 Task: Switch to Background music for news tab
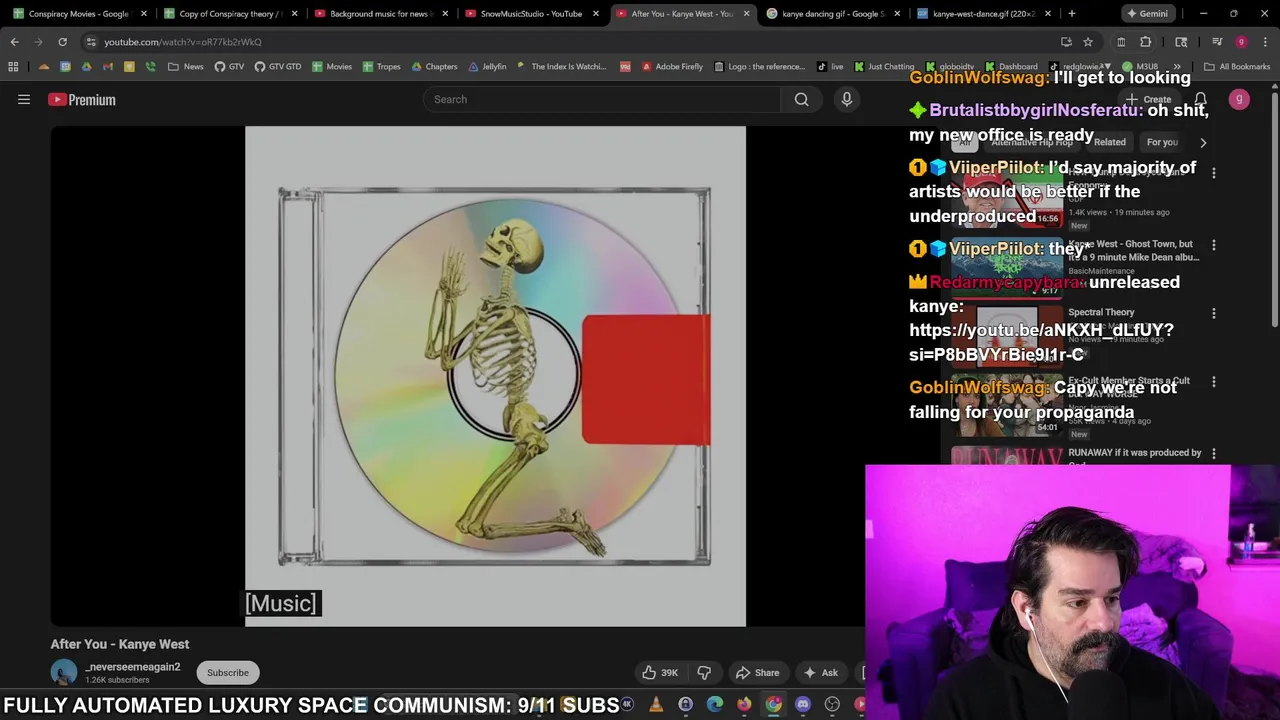(379, 14)
